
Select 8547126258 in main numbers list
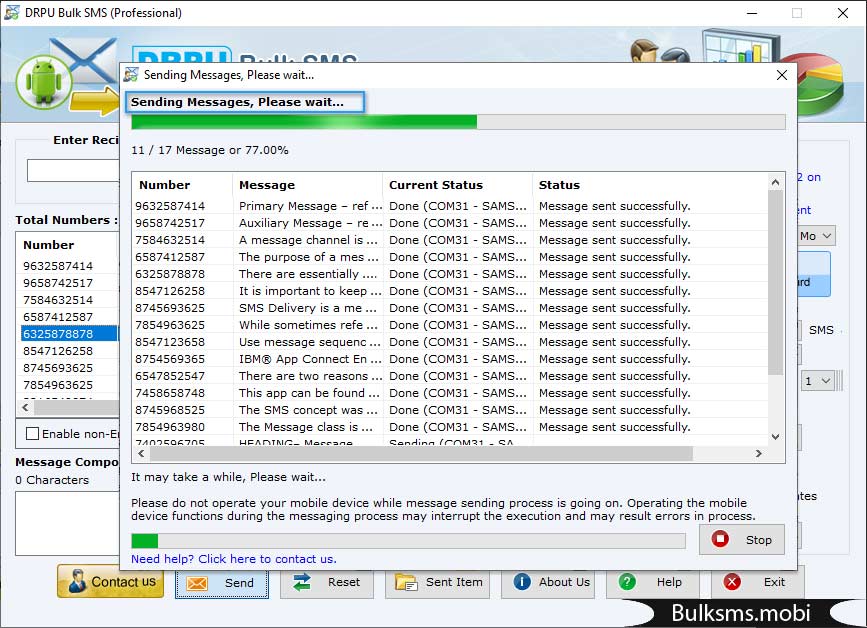click(x=69, y=351)
